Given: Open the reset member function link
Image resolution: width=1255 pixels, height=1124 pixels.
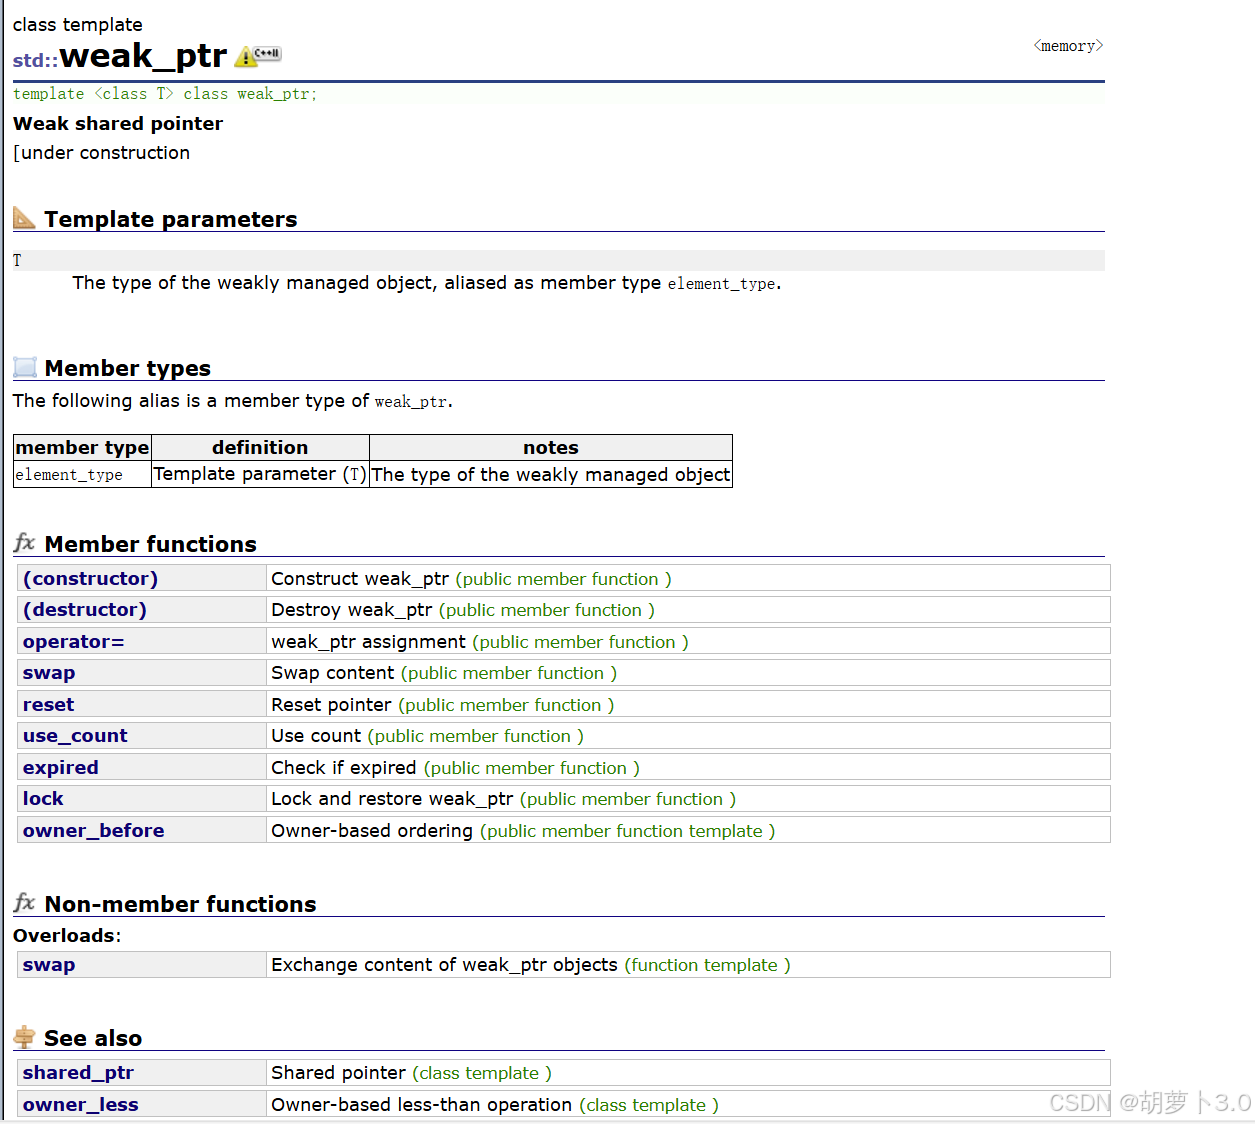Looking at the screenshot, I should (x=48, y=704).
